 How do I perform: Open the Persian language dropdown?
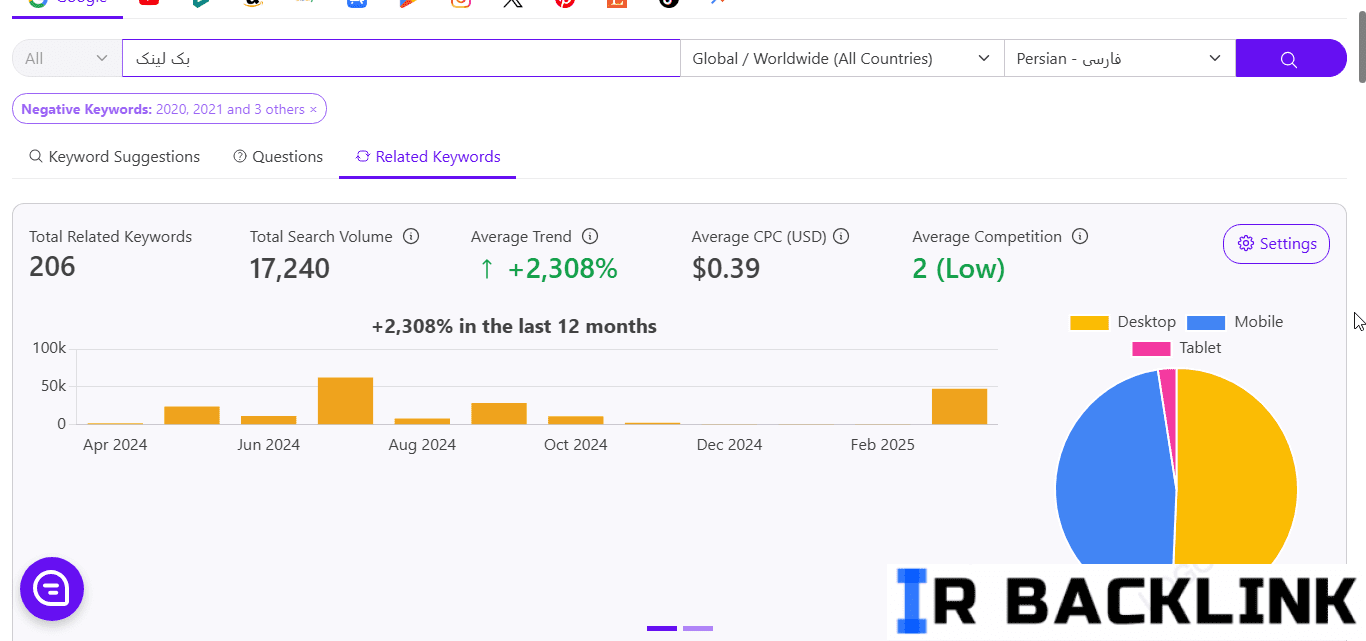tap(1119, 59)
